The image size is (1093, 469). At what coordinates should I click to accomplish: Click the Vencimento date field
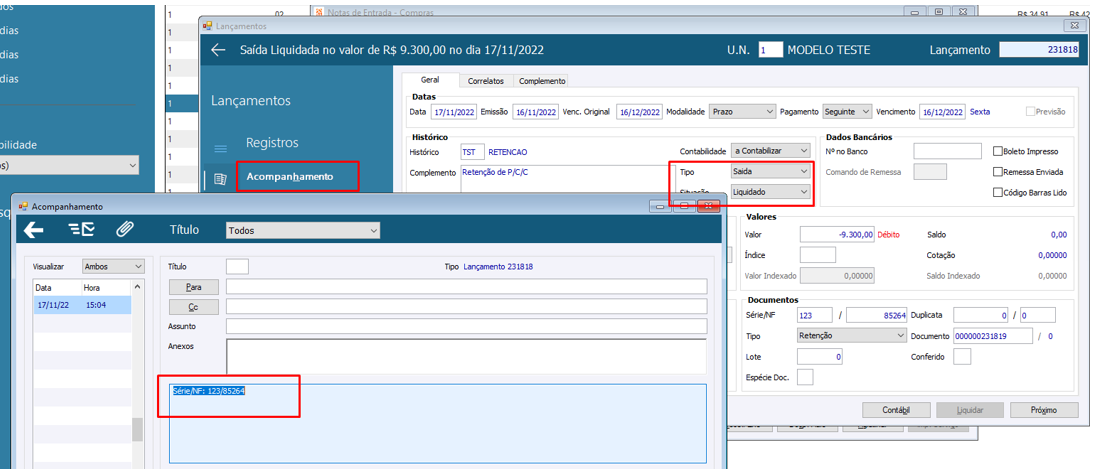(942, 112)
